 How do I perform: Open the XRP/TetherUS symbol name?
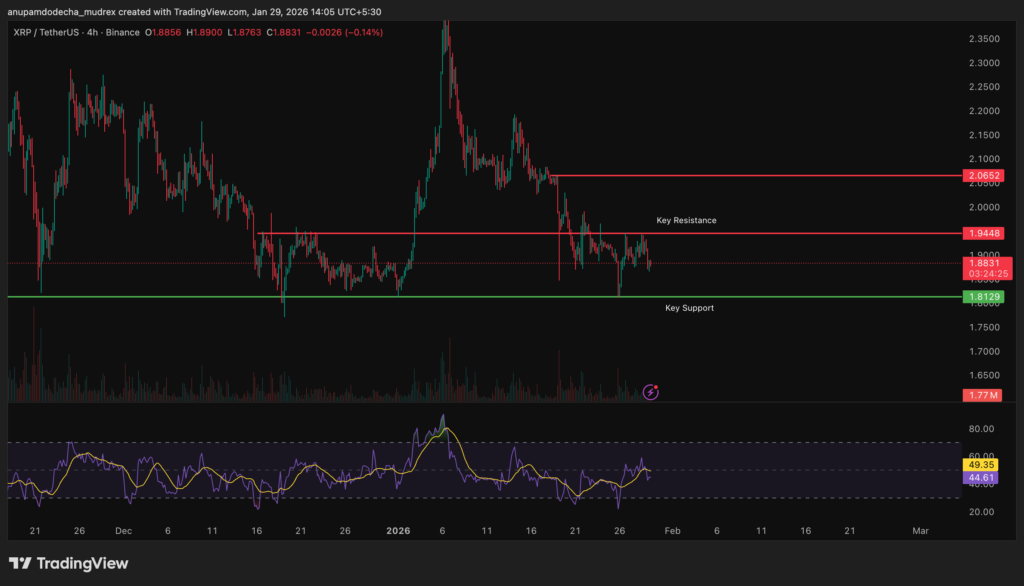click(45, 31)
